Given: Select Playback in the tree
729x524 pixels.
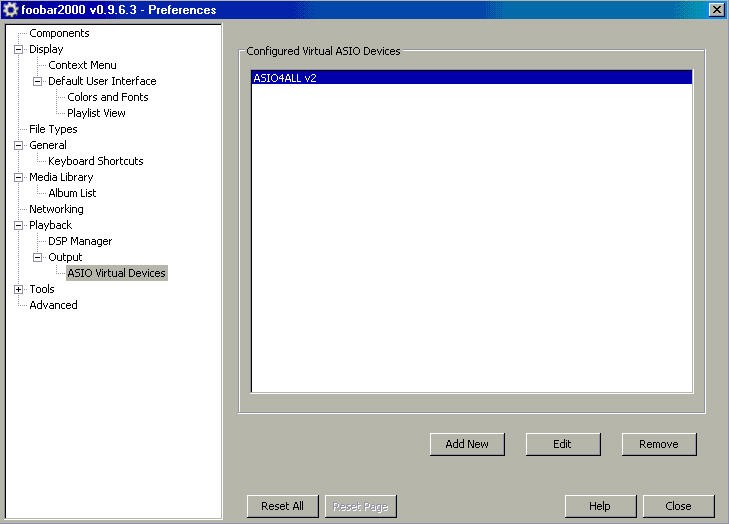Looking at the screenshot, I should (x=50, y=226).
